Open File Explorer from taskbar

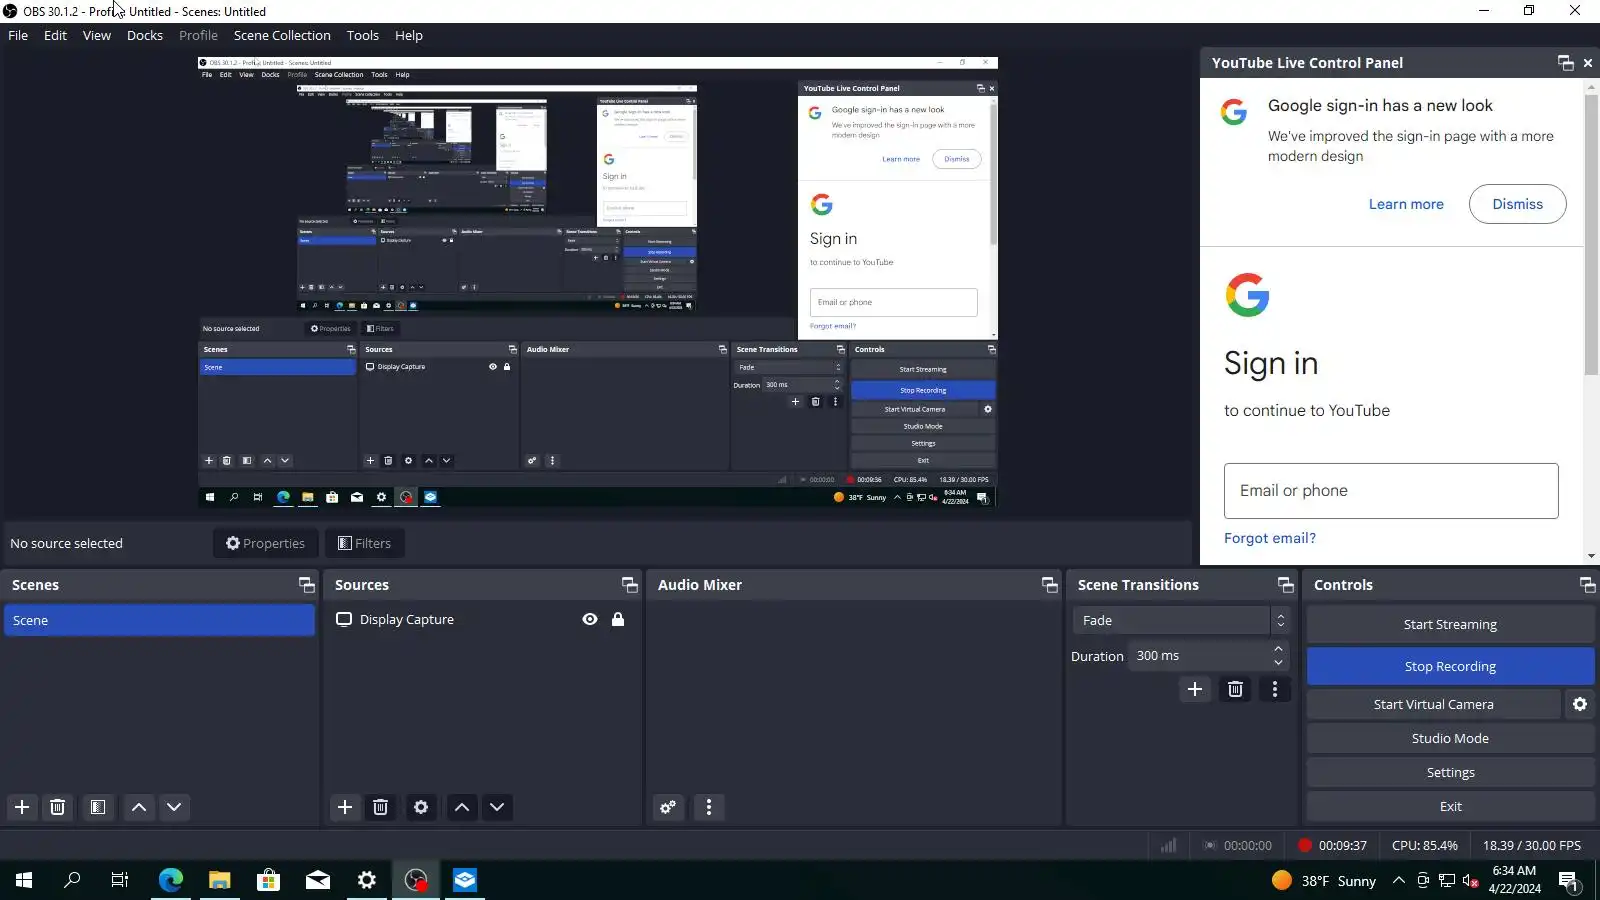(220, 880)
